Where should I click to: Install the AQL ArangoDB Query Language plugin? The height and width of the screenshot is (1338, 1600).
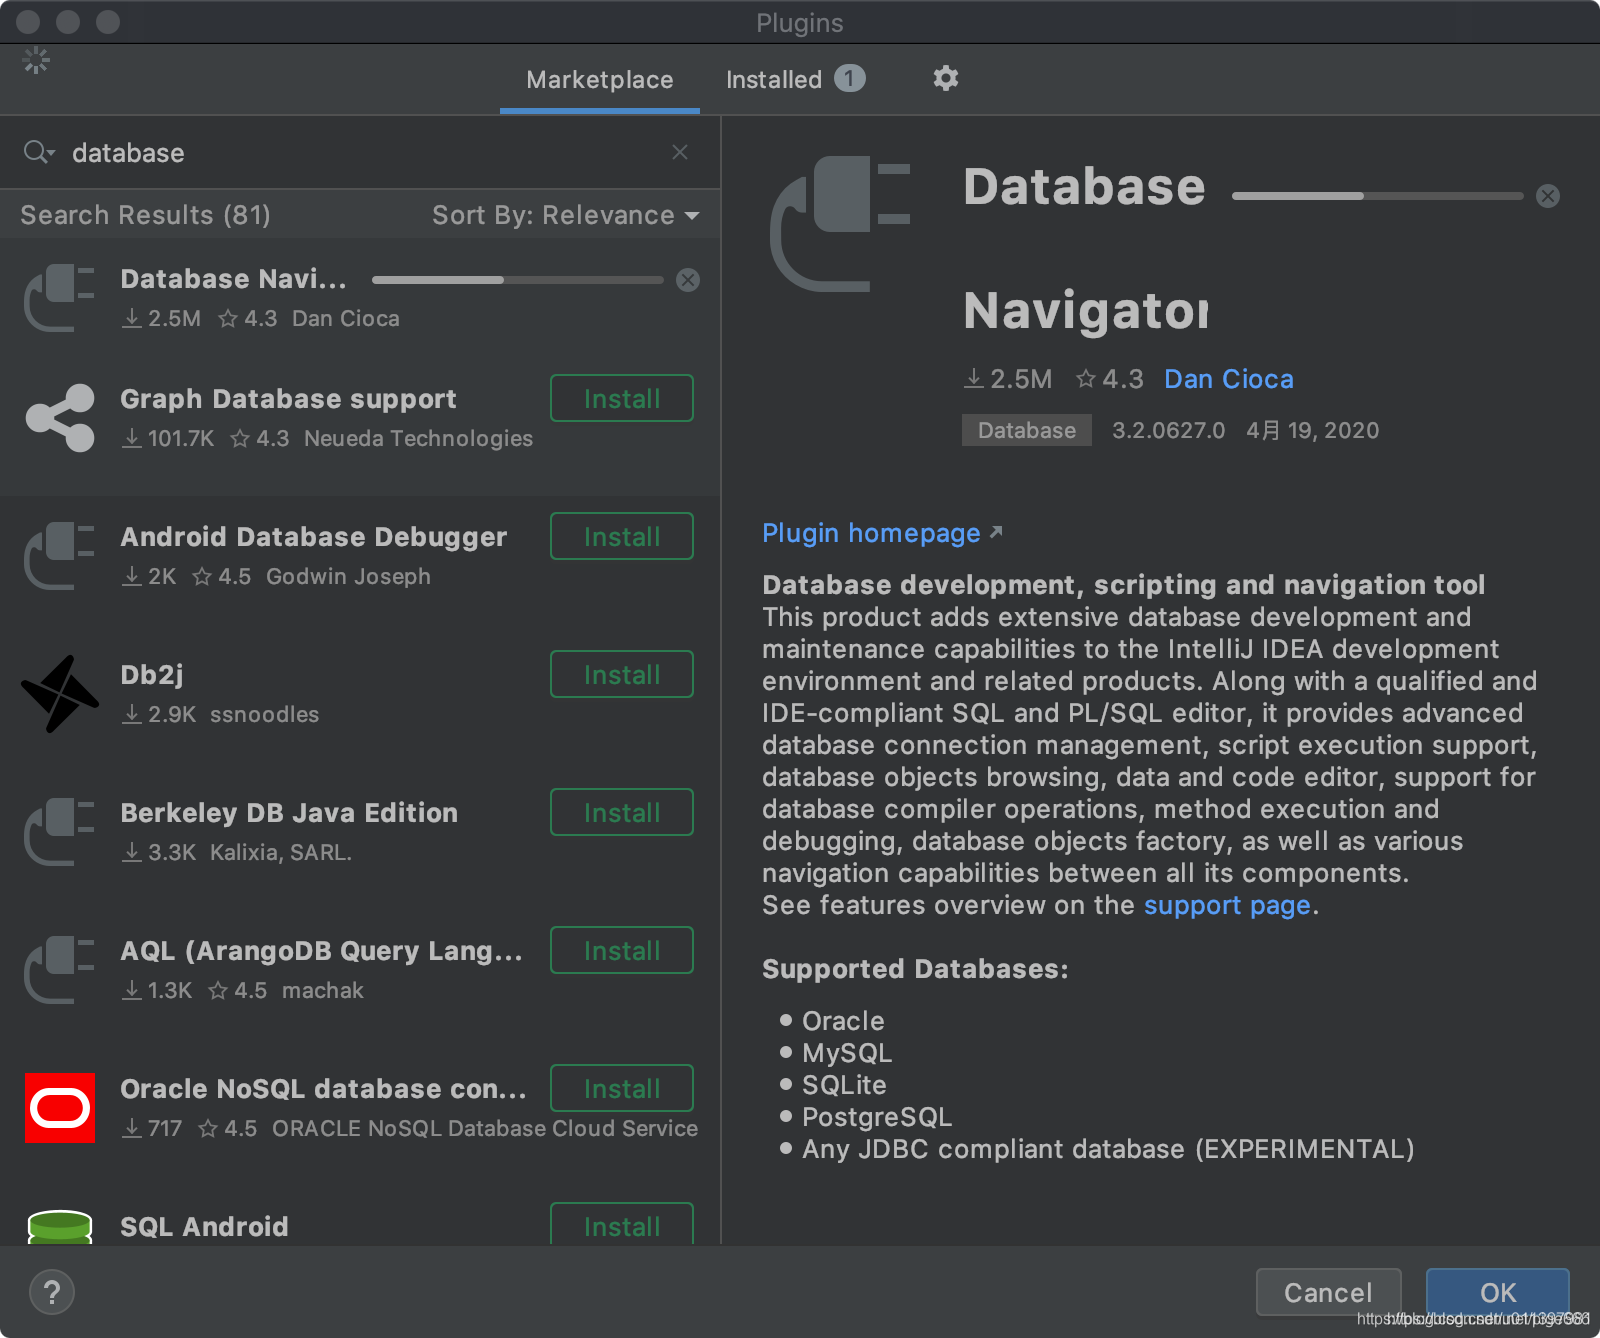point(622,950)
